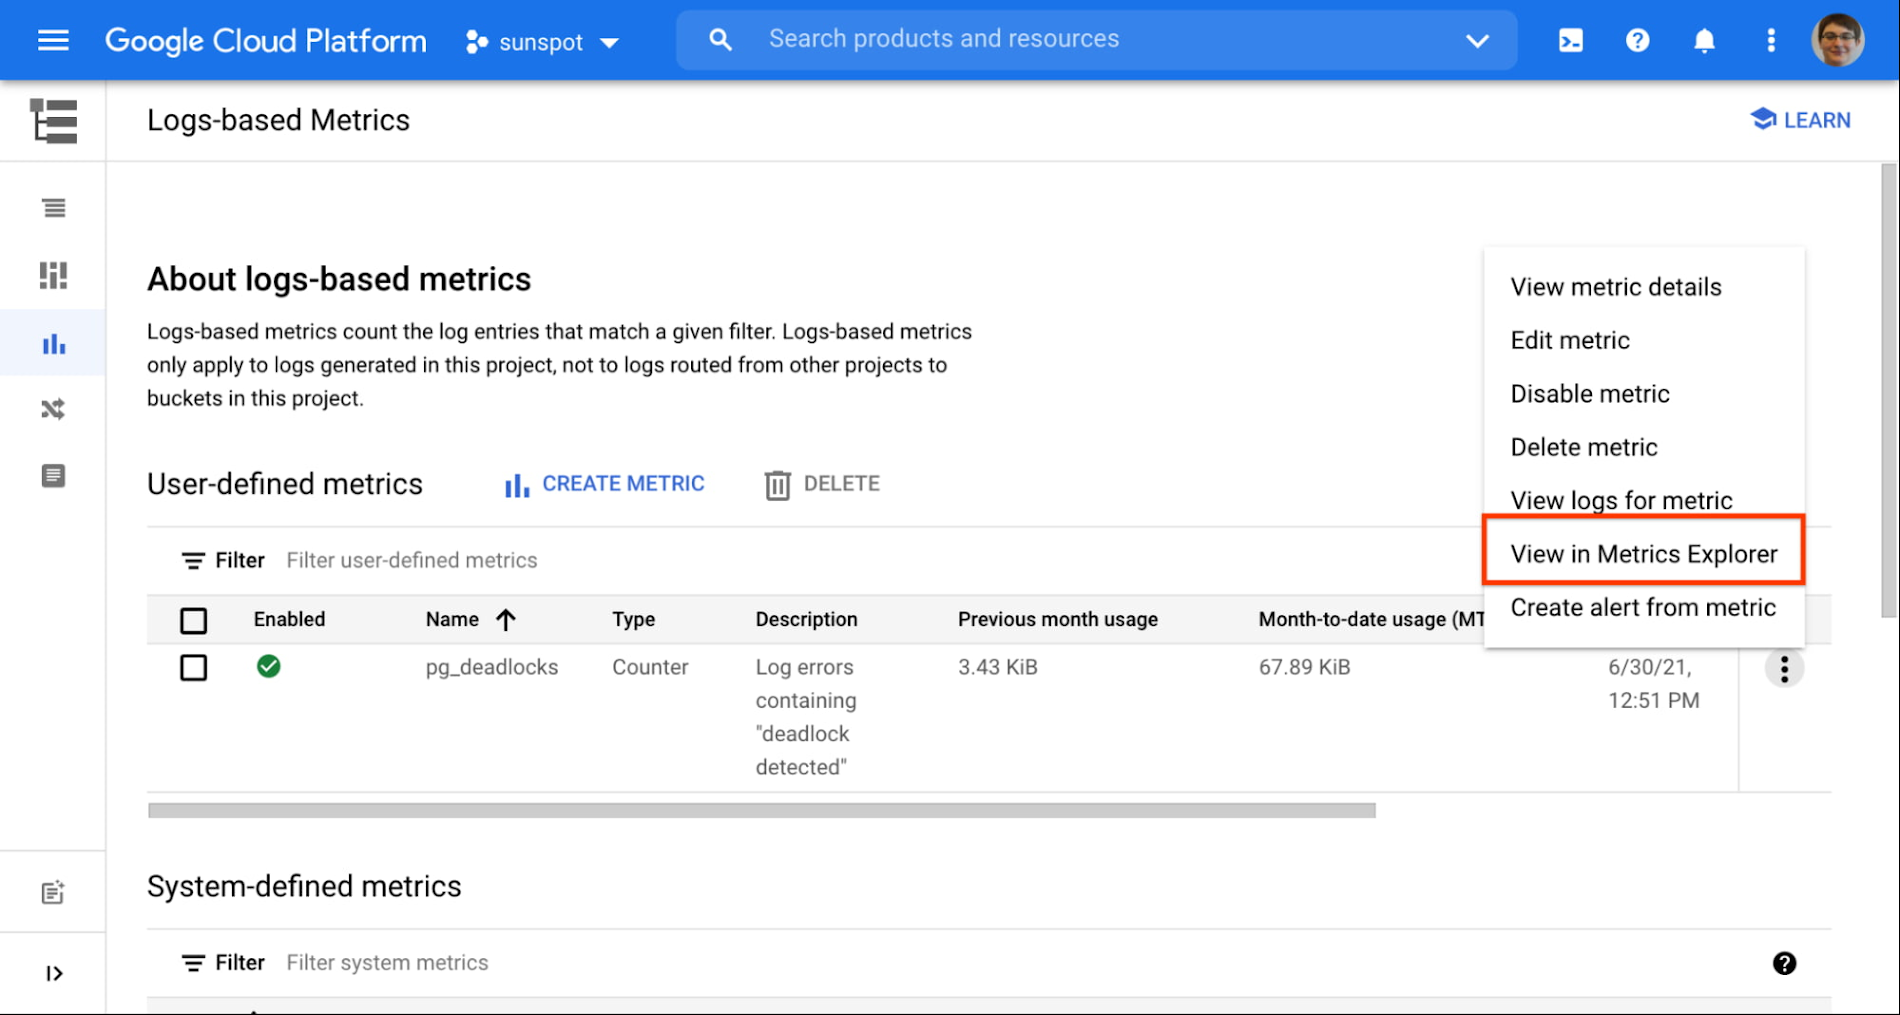
Task: Check the pg_deadlocks row checkbox
Action: click(194, 667)
